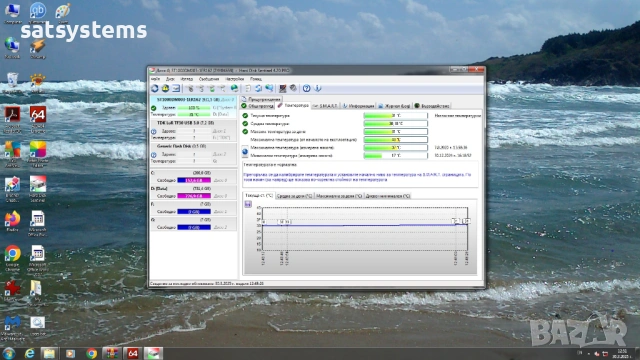The height and width of the screenshot is (360, 640).
Task: Click the current temperature progress bar
Action: coord(396,116)
